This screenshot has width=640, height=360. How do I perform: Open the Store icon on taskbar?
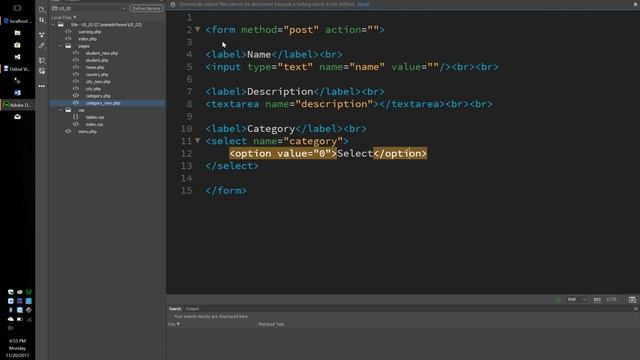point(17,45)
